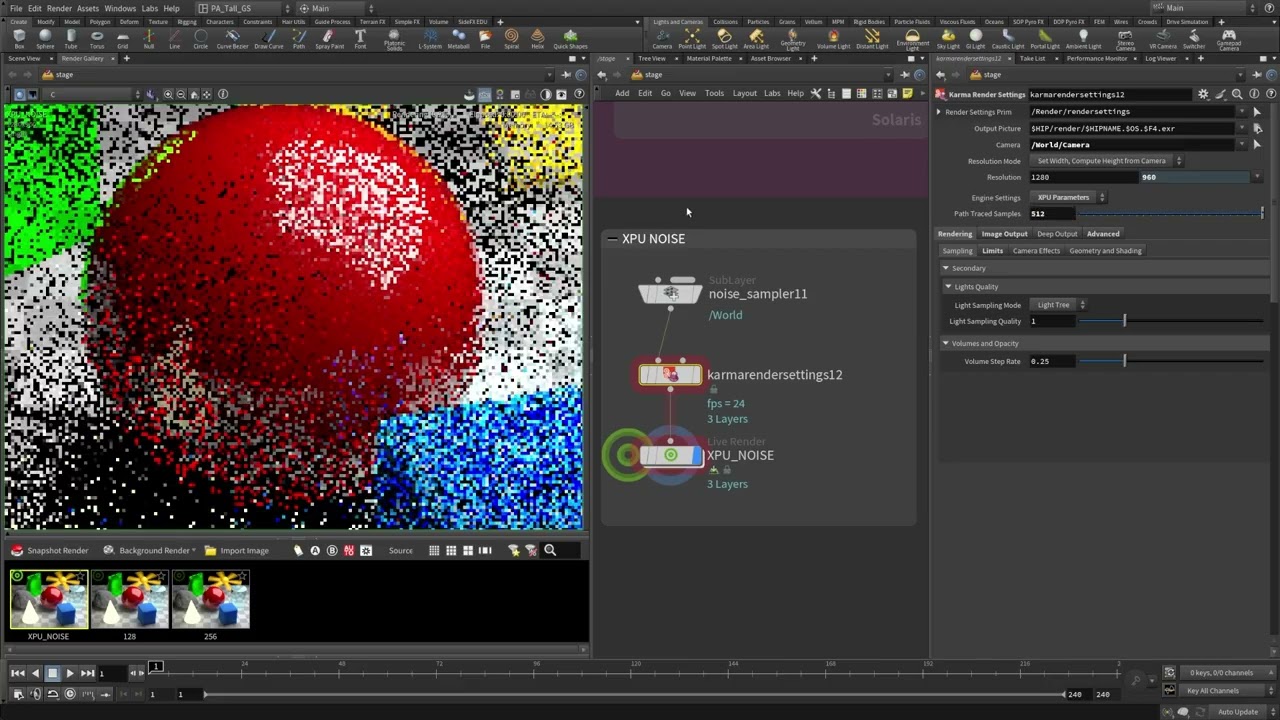Open the parameter pane gear settings icon
Image resolution: width=1280 pixels, height=720 pixels.
1203,94
